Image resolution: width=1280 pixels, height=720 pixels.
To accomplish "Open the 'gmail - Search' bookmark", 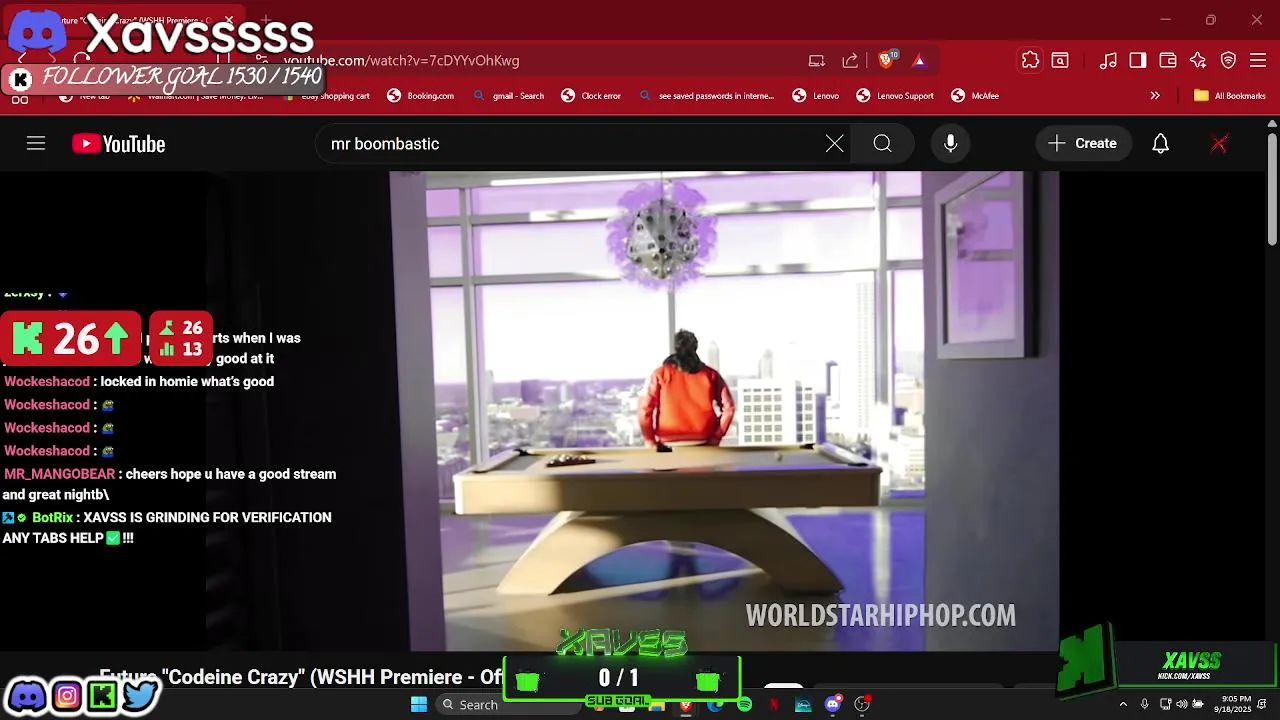I will (509, 96).
